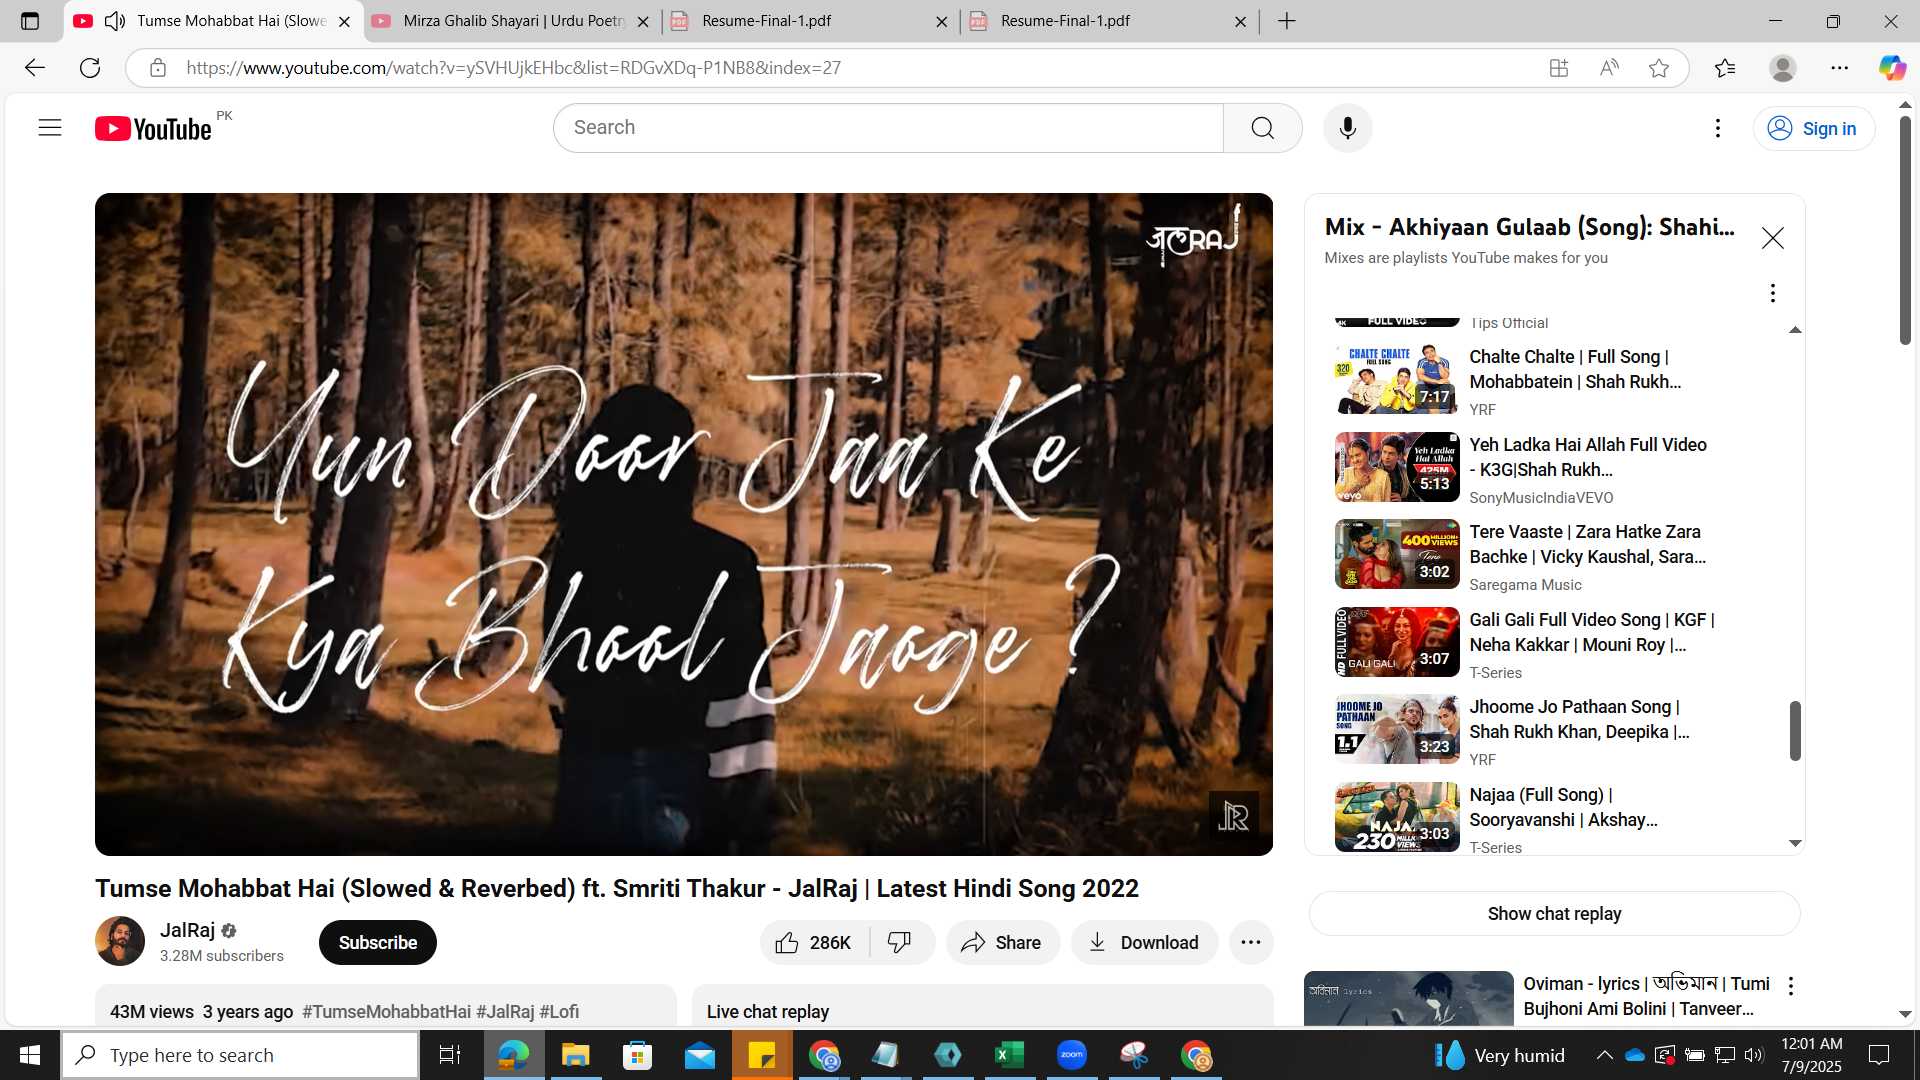Open the Mix playlist options menu
This screenshot has height=1080, width=1920.
point(1772,293)
